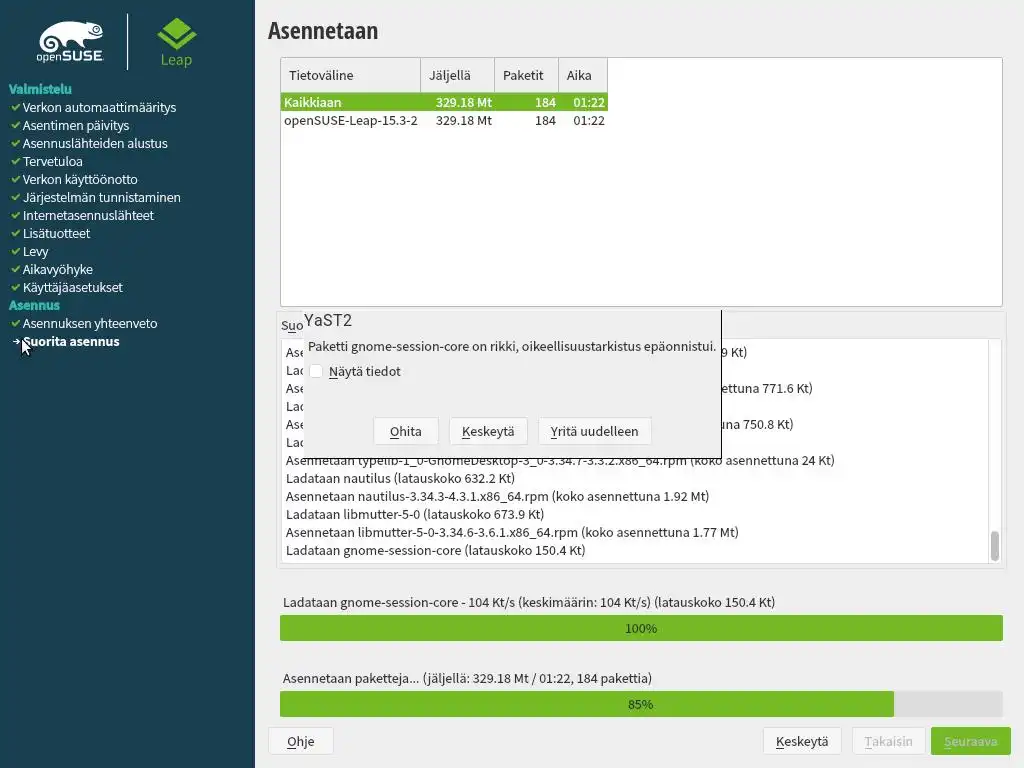Image resolution: width=1024 pixels, height=768 pixels.
Task: Click the 100% download progress bar
Action: [x=641, y=628]
